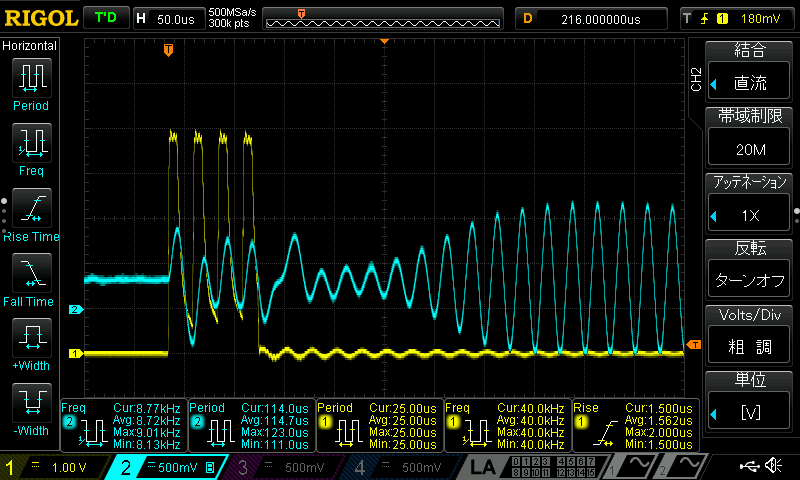Open the attenuation 1X dropdown
The height and width of the screenshot is (480, 800).
[x=750, y=215]
